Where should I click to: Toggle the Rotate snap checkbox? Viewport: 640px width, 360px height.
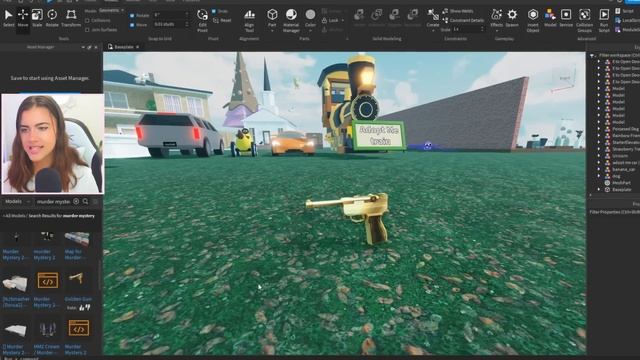tap(132, 16)
